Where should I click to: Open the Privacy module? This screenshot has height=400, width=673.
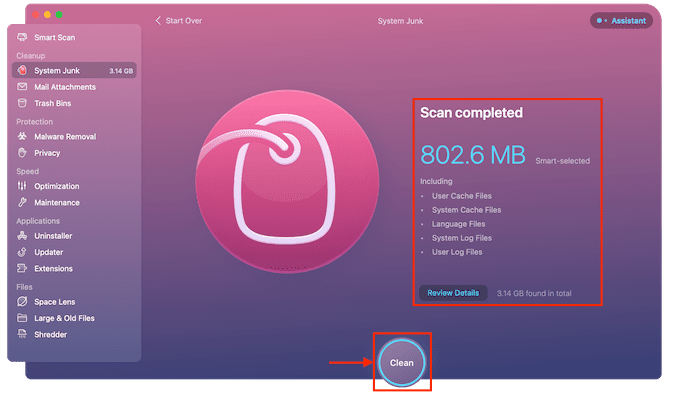[x=74, y=153]
